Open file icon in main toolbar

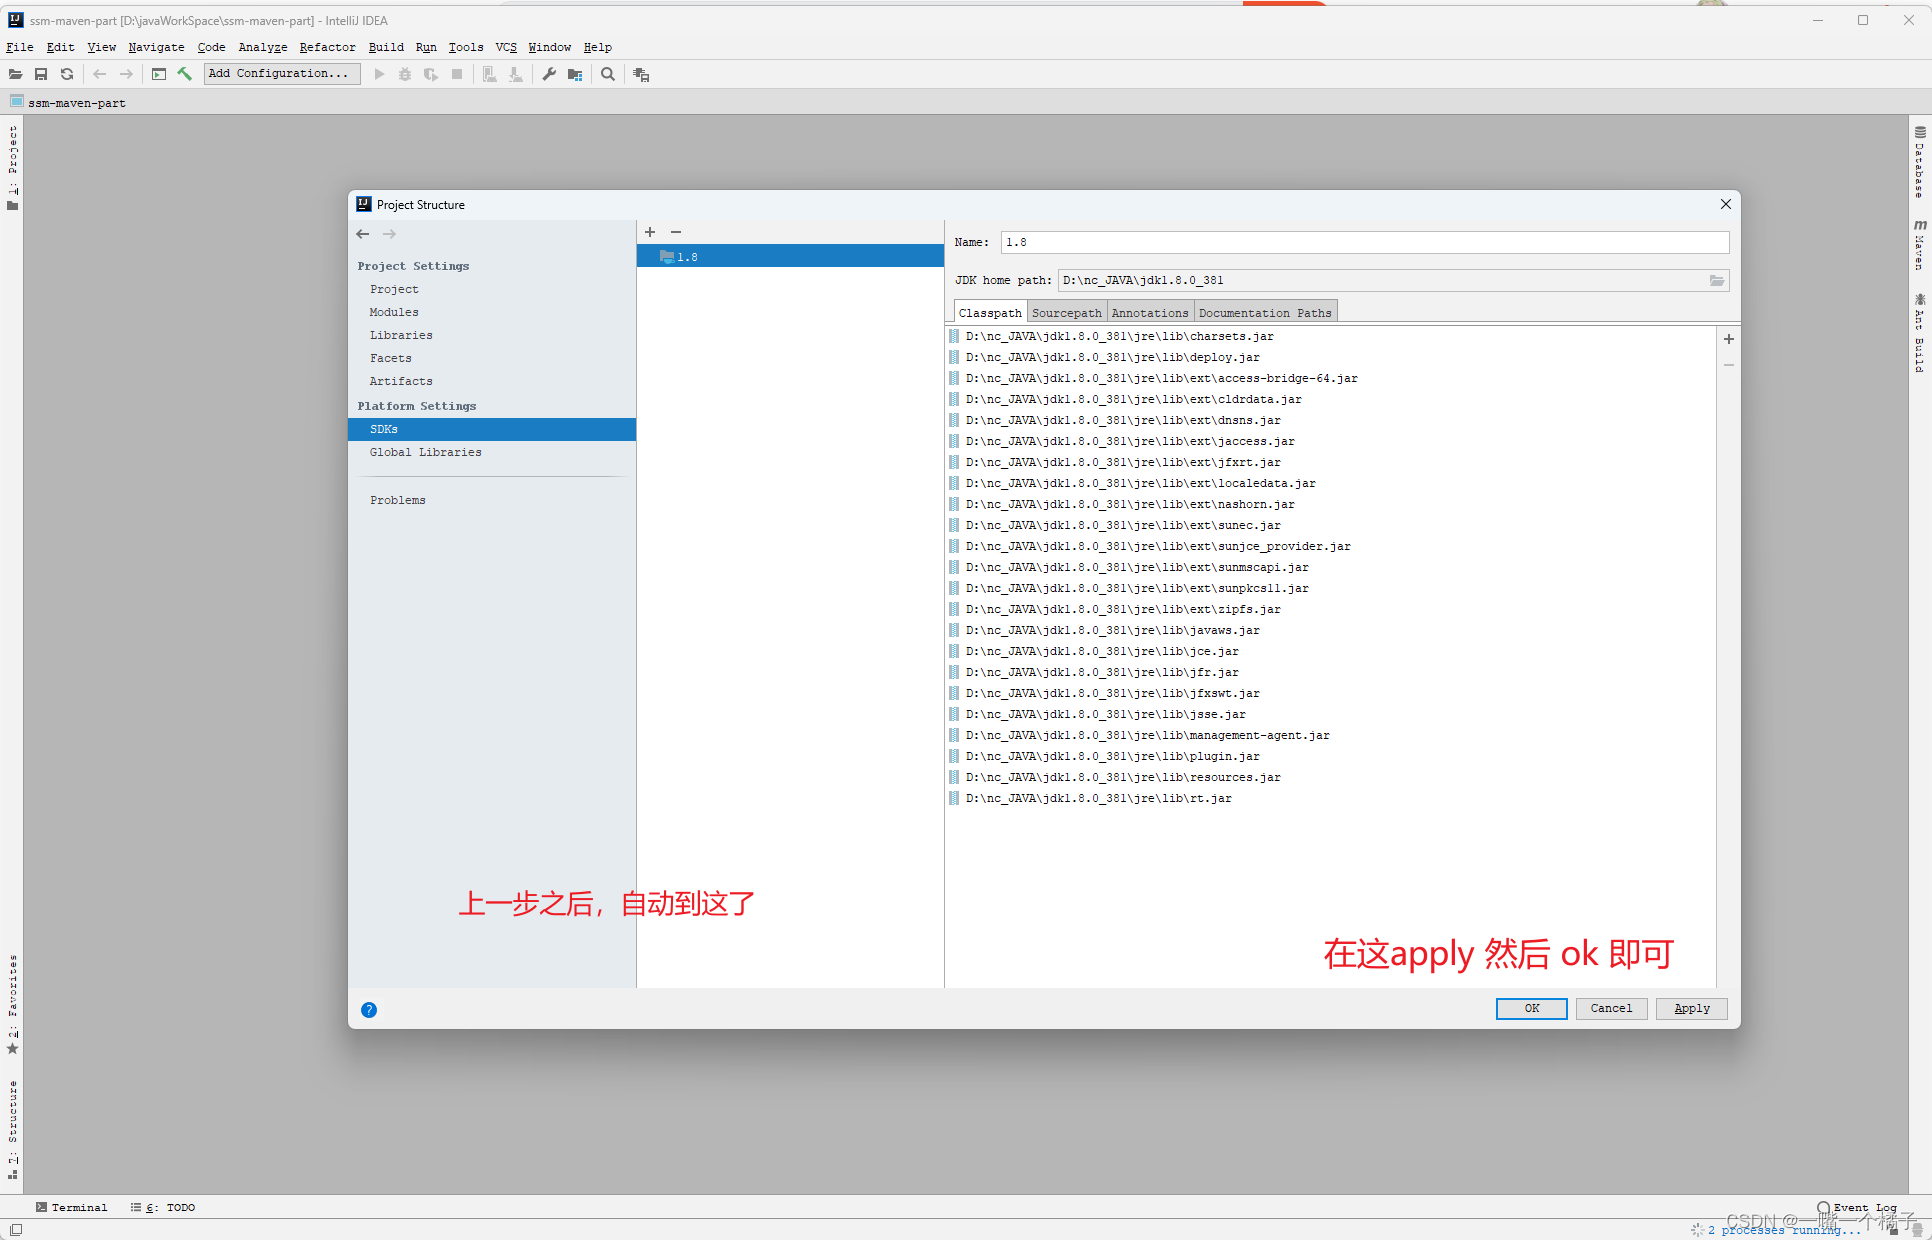(15, 74)
